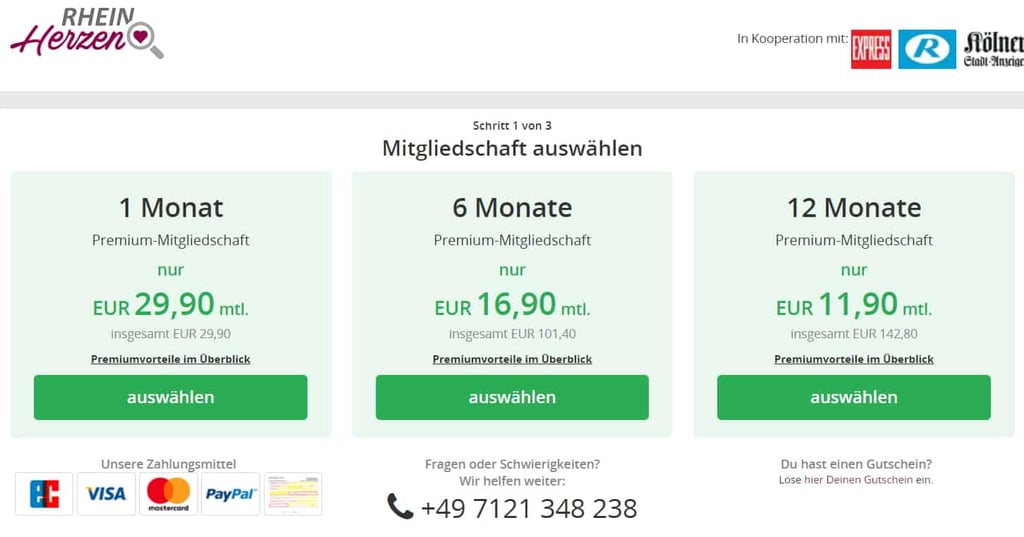Click the Kölner Stadt-Anzeiger logo
The width and height of the screenshot is (1024, 537).
click(994, 49)
